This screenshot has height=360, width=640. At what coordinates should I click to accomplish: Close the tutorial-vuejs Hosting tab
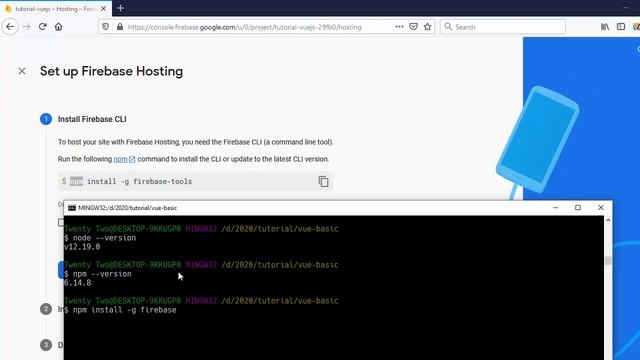103,9
